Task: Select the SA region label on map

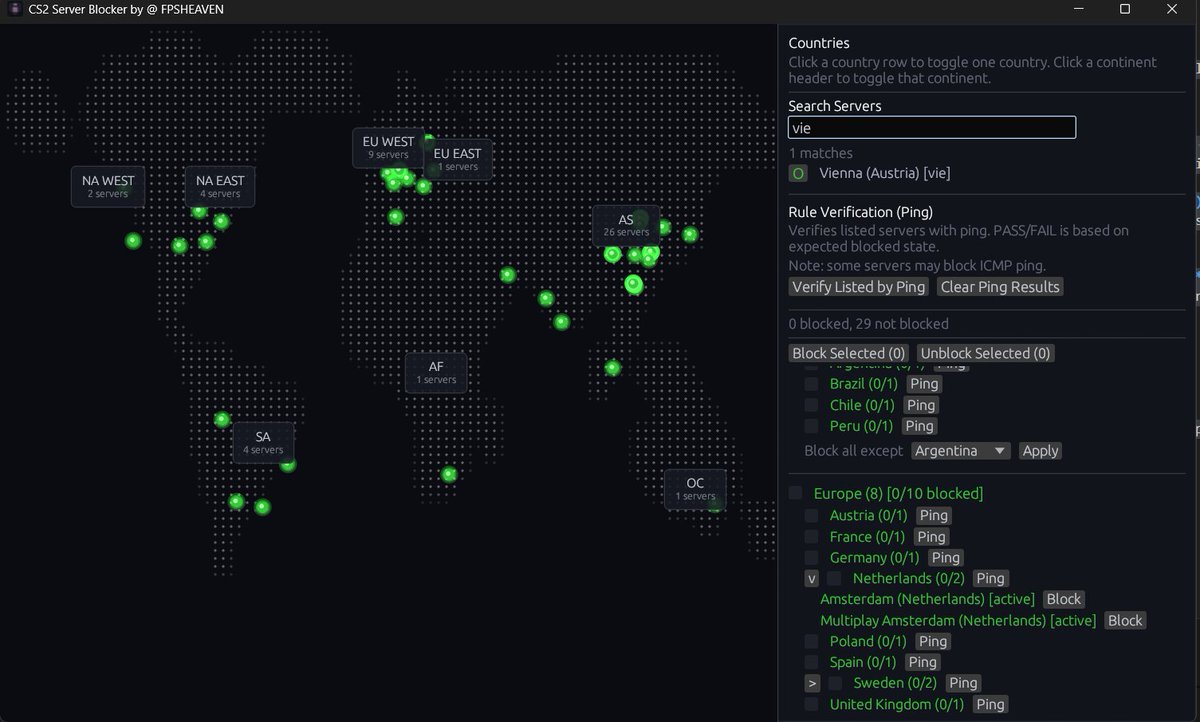Action: click(x=263, y=442)
